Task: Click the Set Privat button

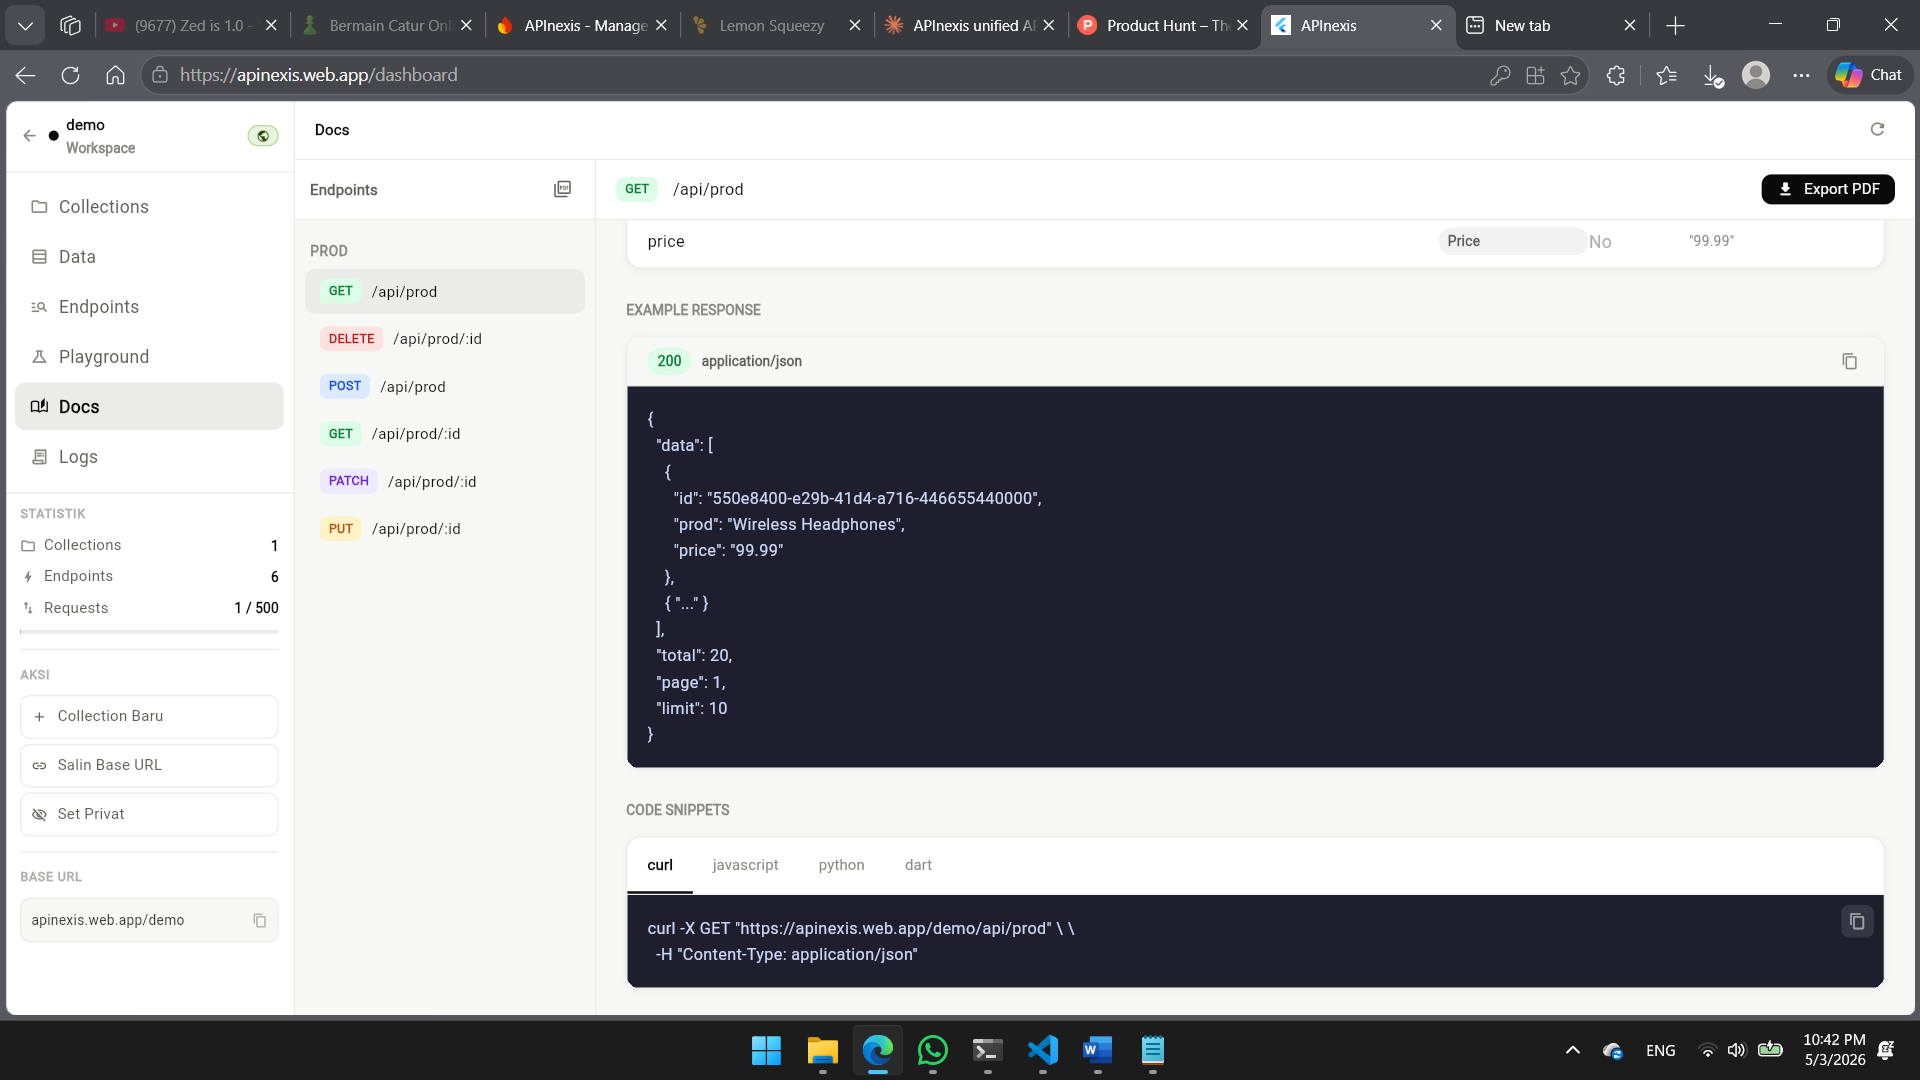Action: pyautogui.click(x=149, y=815)
